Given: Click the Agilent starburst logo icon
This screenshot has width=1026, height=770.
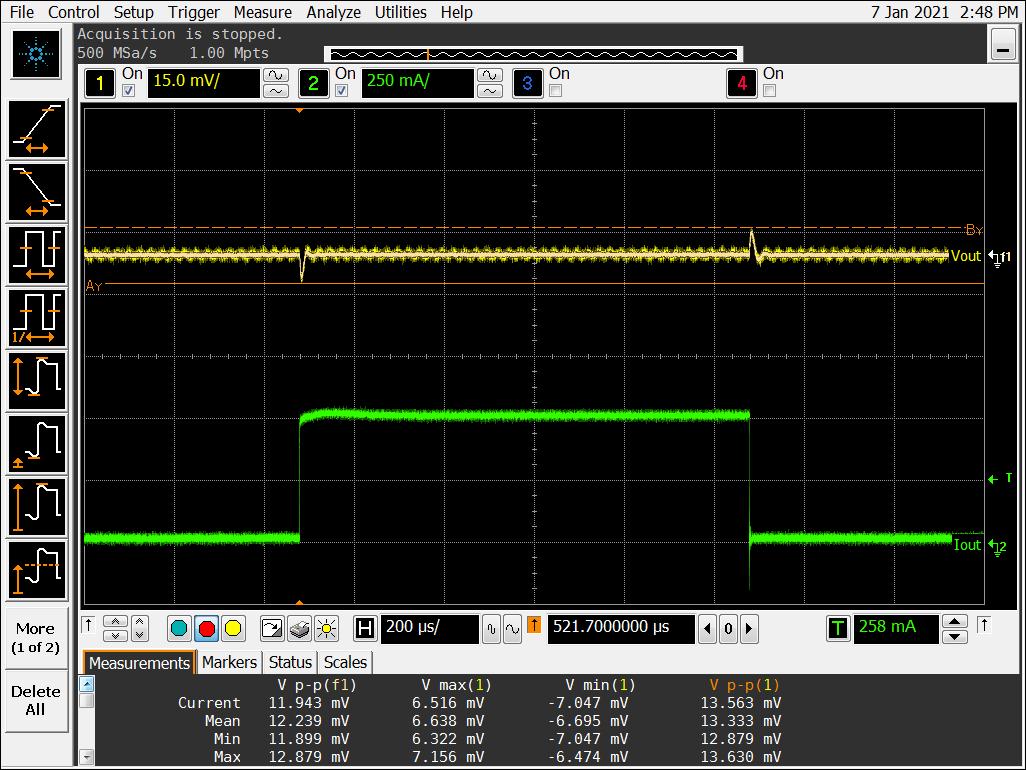Looking at the screenshot, I should coord(36,54).
